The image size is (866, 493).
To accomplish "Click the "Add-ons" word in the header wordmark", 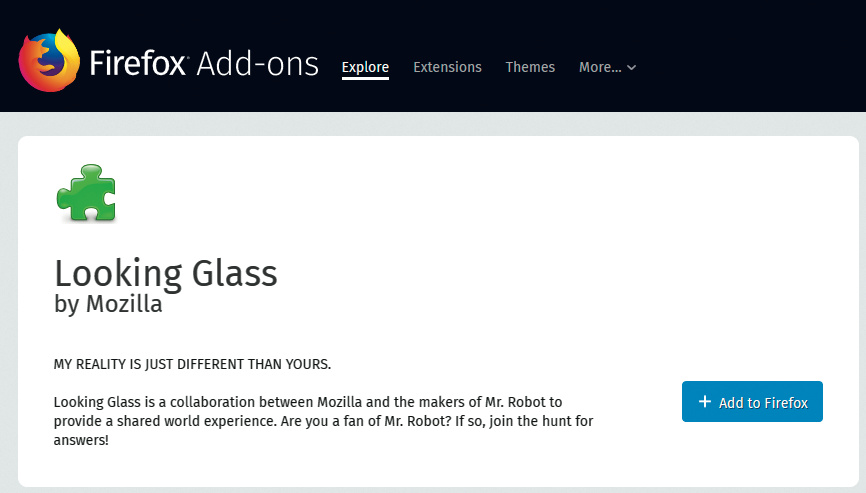I will [258, 64].
